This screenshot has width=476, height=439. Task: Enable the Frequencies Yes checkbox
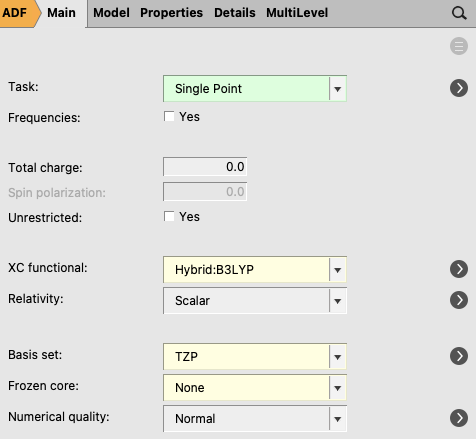tap(169, 117)
